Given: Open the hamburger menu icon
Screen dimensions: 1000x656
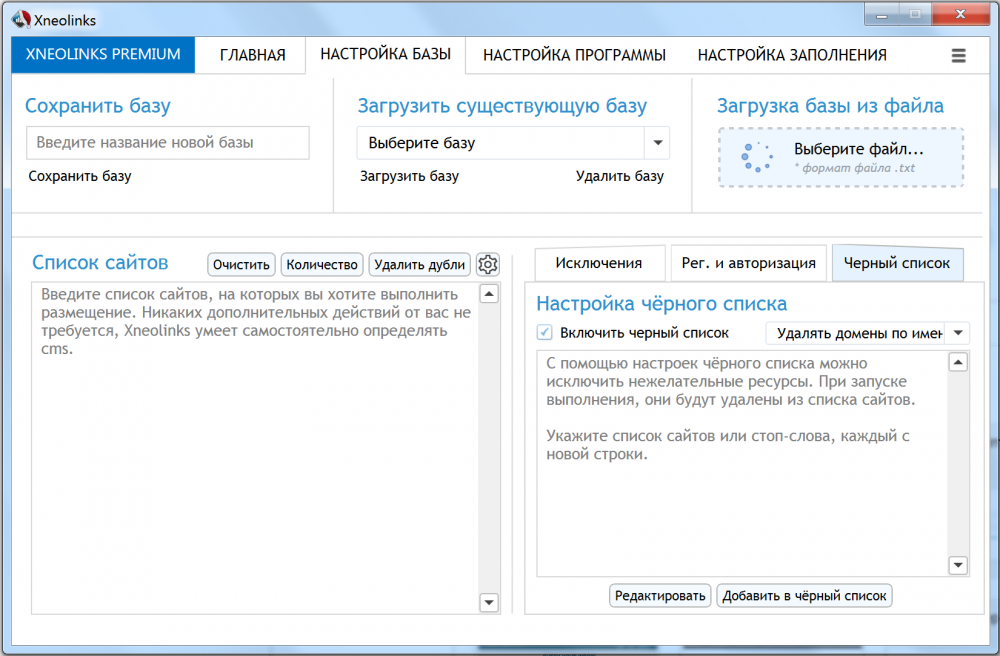Looking at the screenshot, I should pos(958,55).
